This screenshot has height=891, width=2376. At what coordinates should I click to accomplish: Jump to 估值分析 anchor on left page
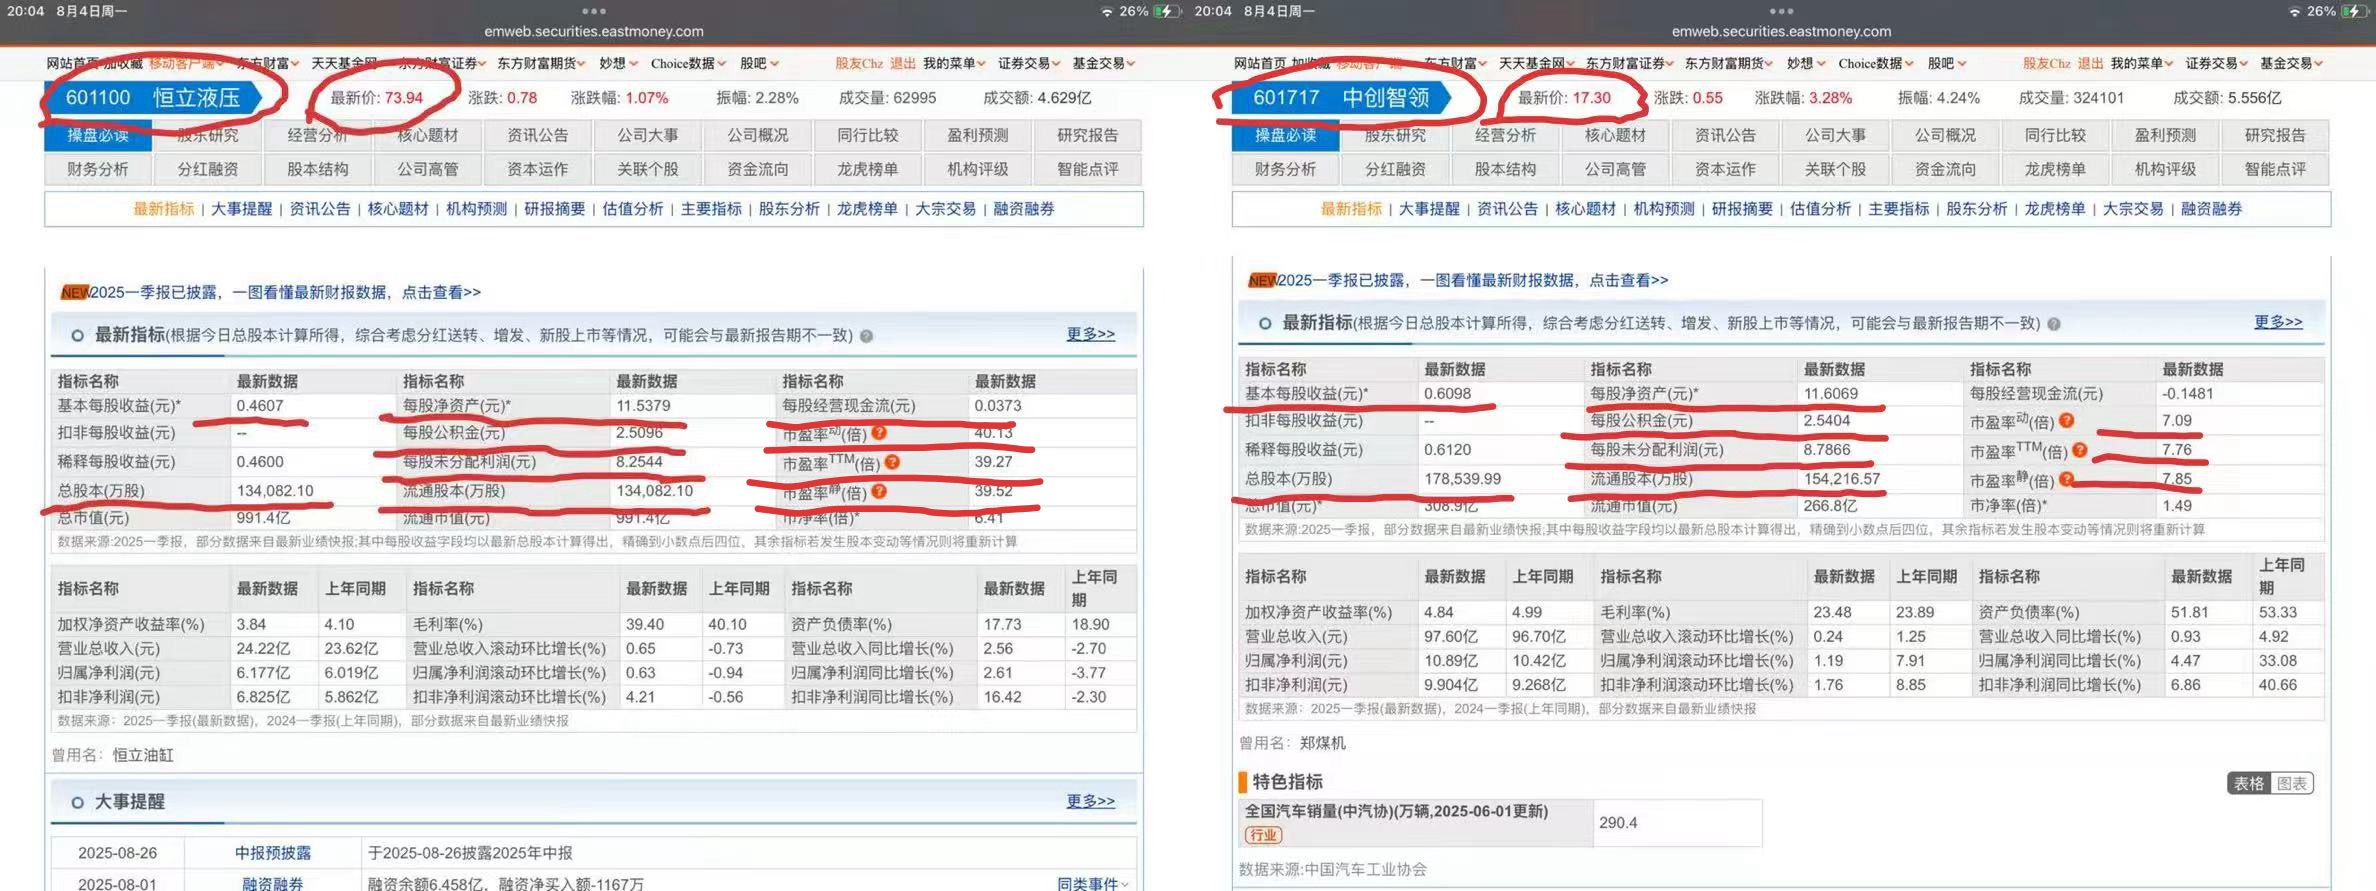coord(633,209)
